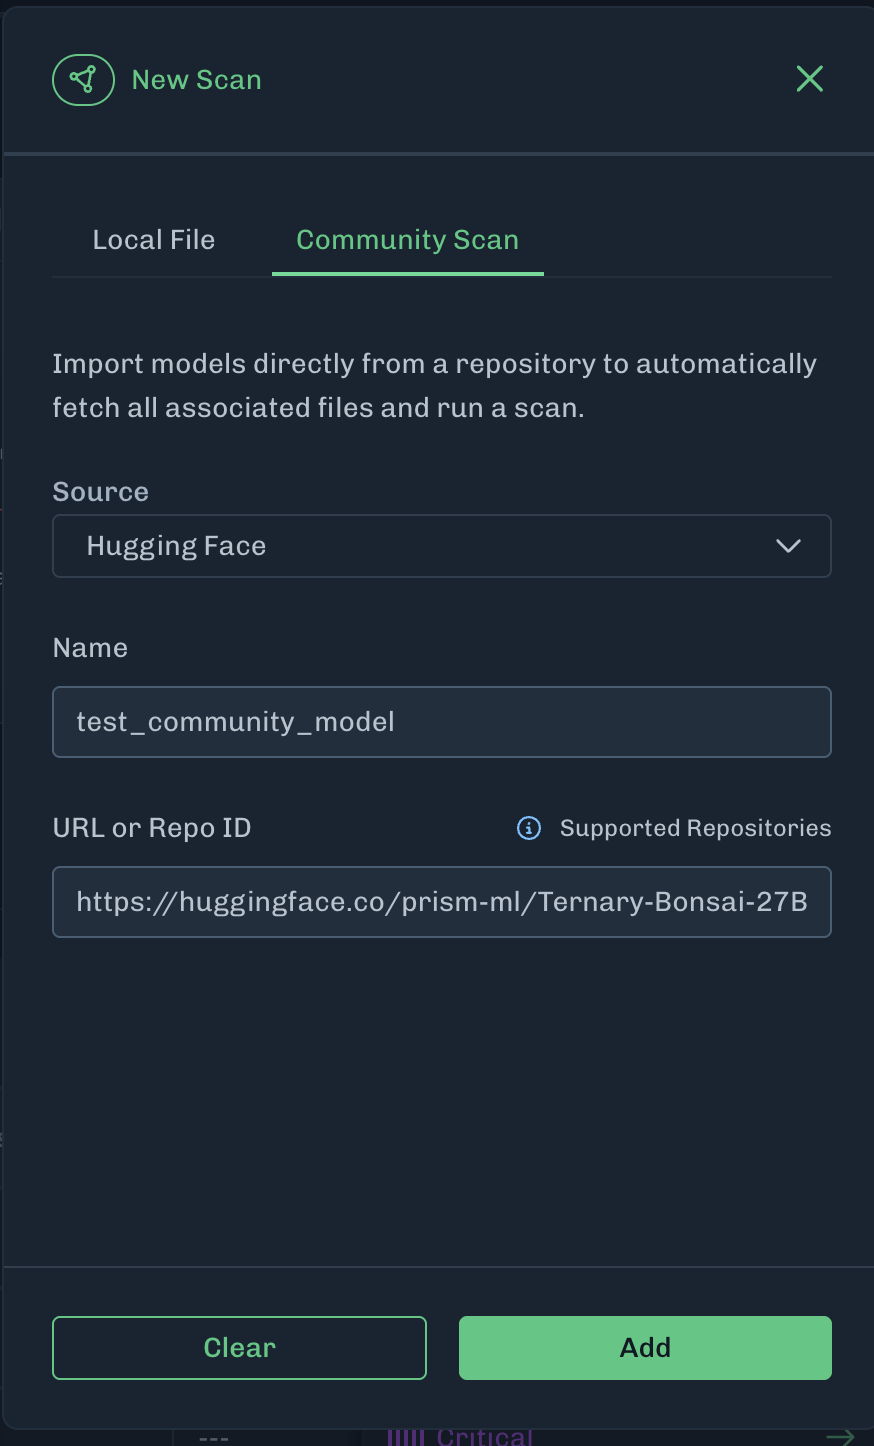Open the Supported Repositories link
Viewport: 874px width, 1446px height.
pos(695,828)
